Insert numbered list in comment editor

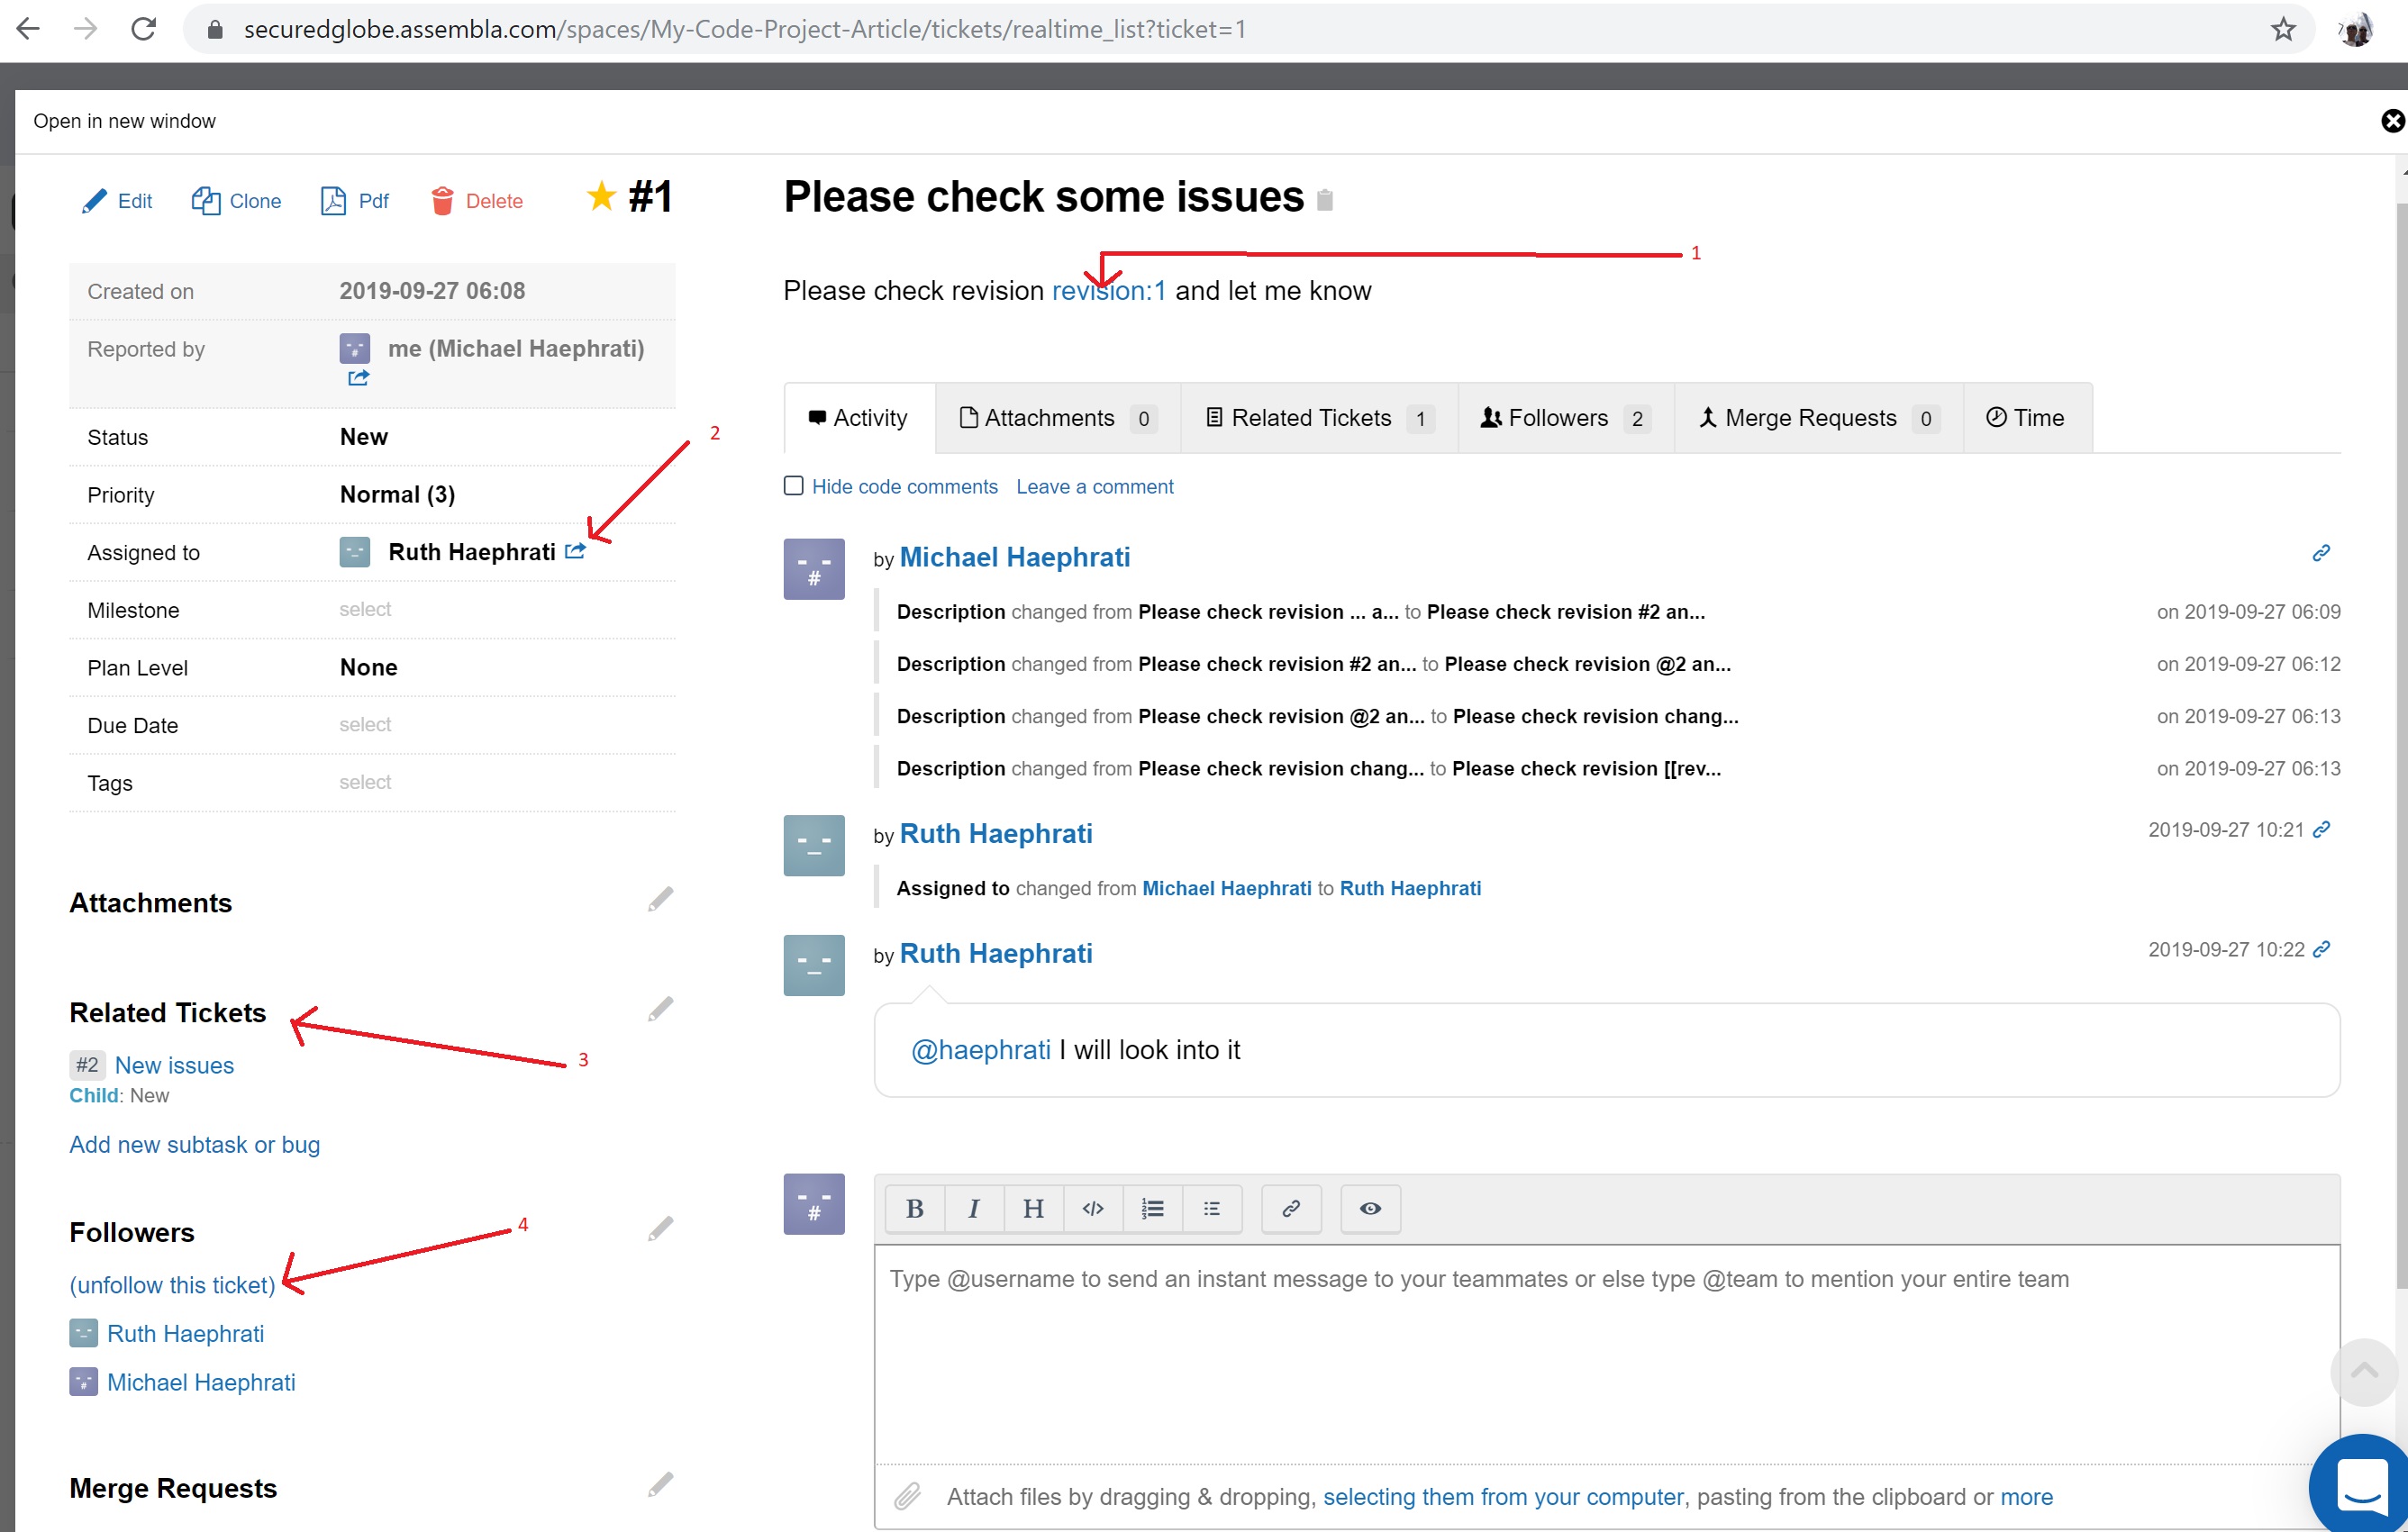(1152, 1209)
